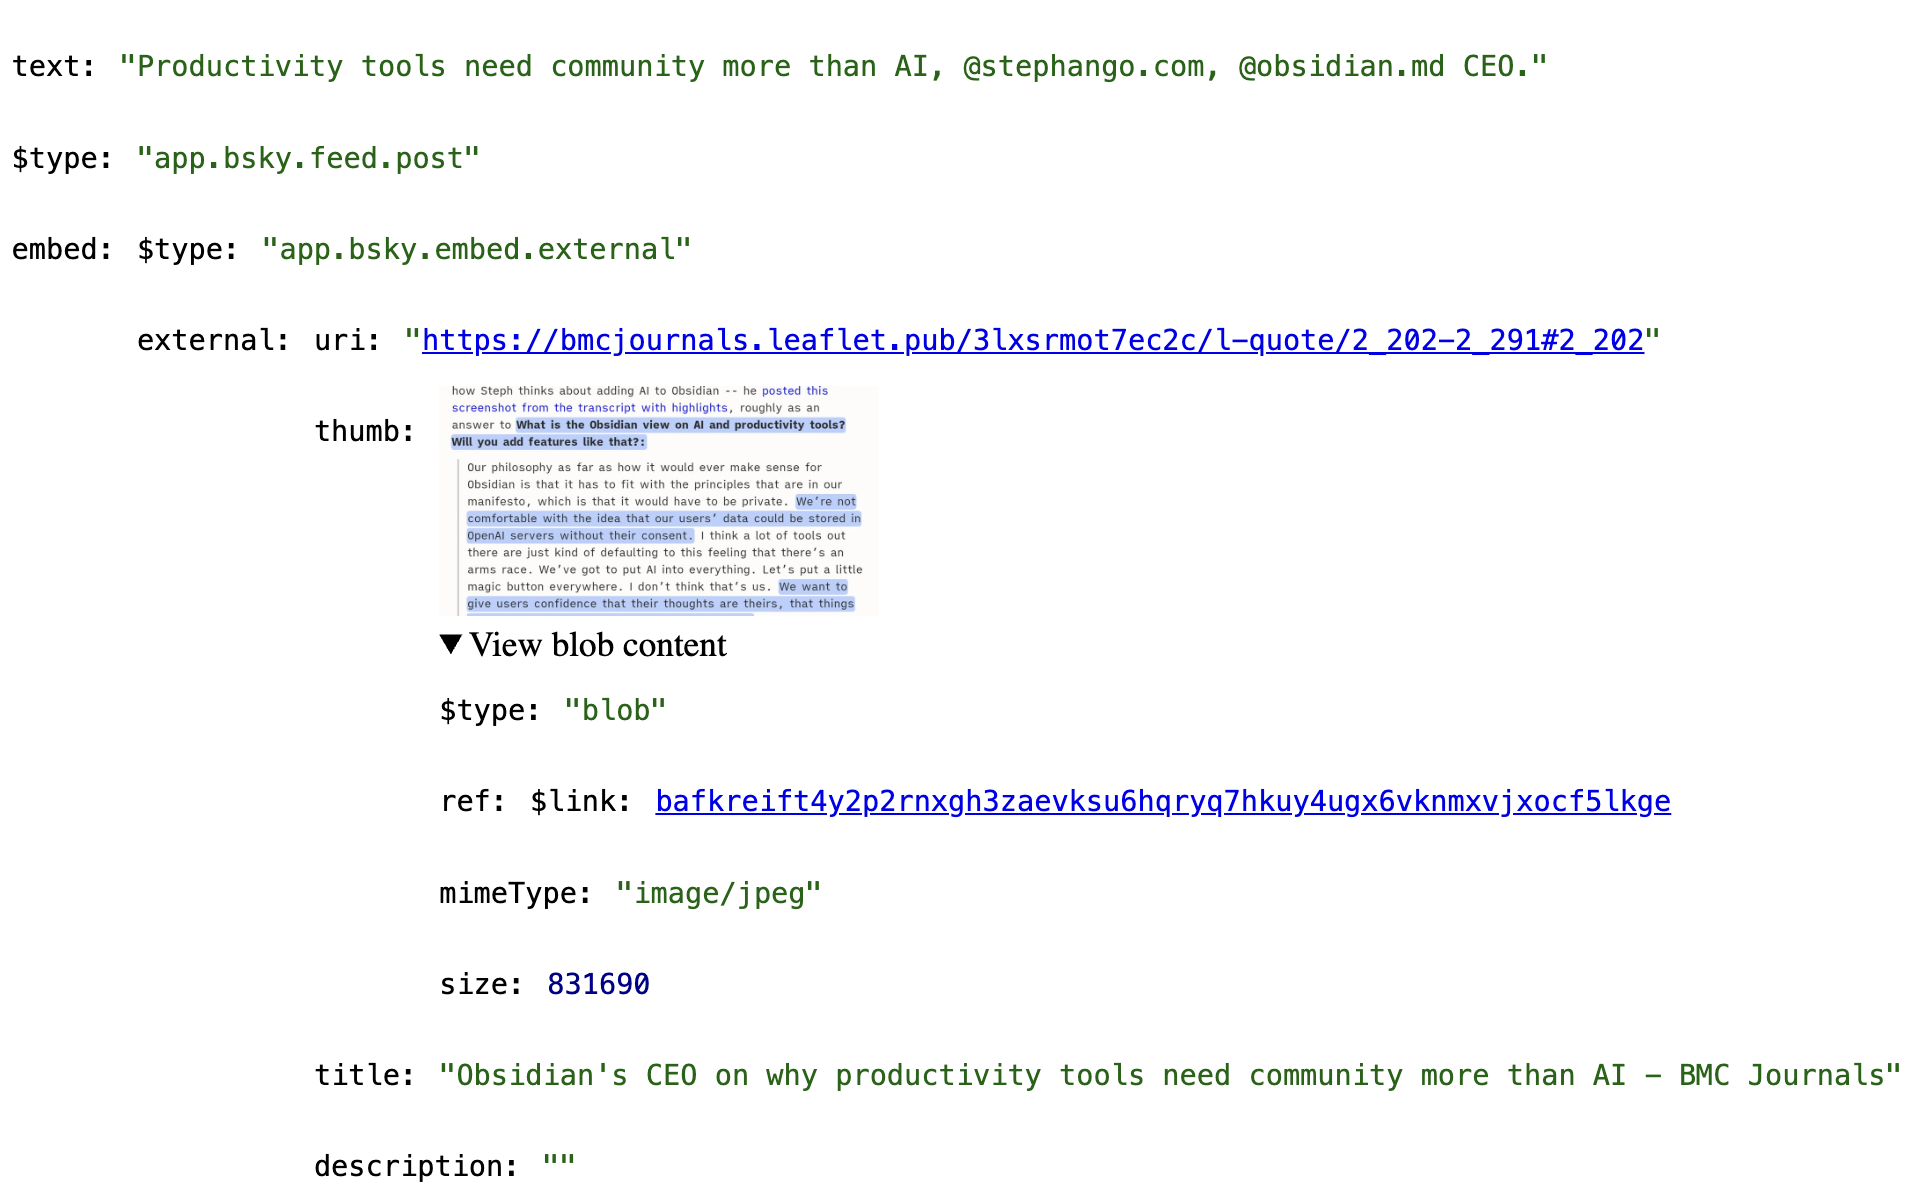Click the thumb key label
Image resolution: width=1920 pixels, height=1196 pixels.
click(x=364, y=432)
